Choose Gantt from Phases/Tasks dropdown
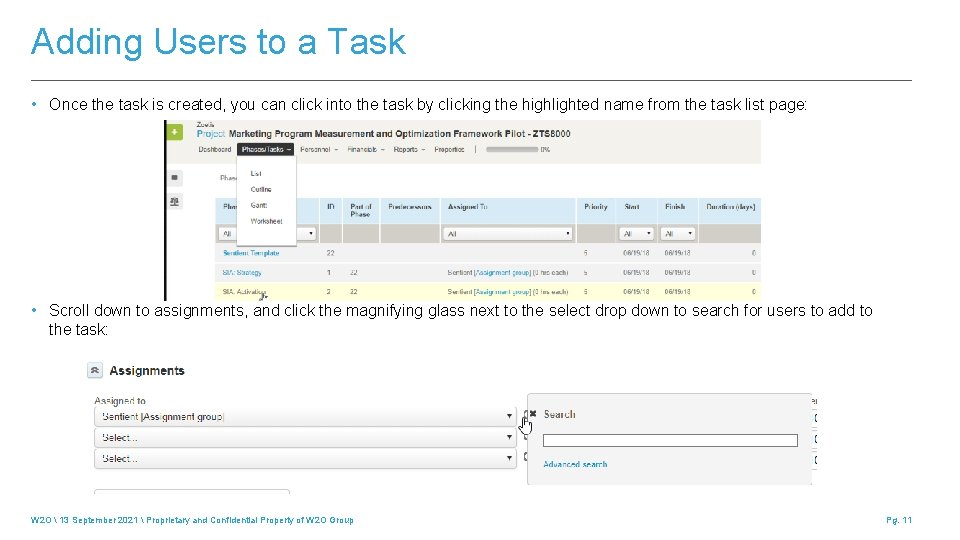The image size is (960, 540). coord(259,205)
